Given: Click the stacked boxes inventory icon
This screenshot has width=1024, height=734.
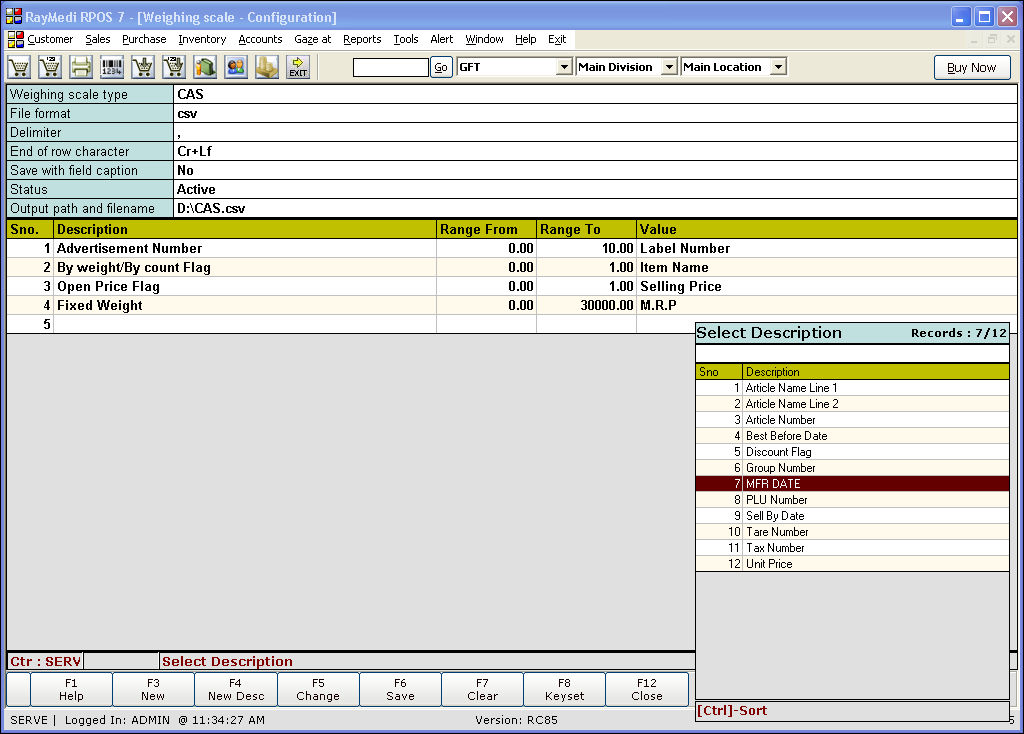Looking at the screenshot, I should pyautogui.click(x=267, y=67).
